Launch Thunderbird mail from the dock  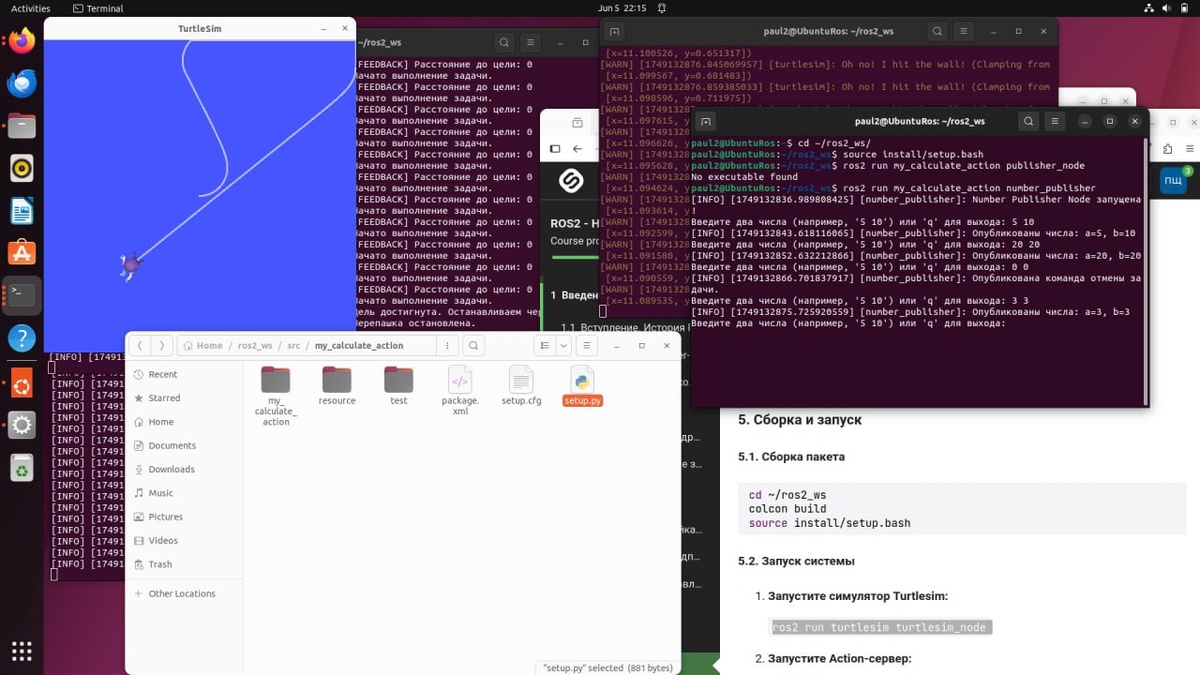tap(22, 84)
